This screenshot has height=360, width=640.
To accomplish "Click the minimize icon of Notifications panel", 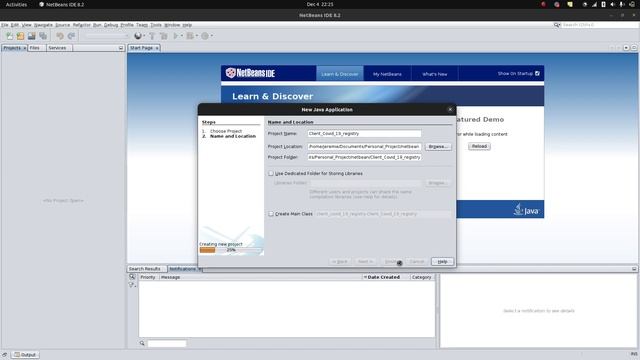I will 634,269.
